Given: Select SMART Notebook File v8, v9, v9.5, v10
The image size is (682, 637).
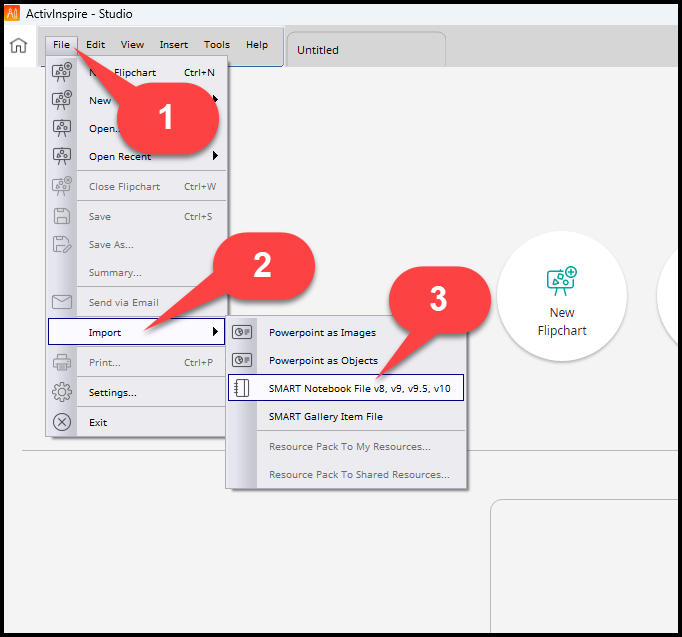Looking at the screenshot, I should (346, 388).
